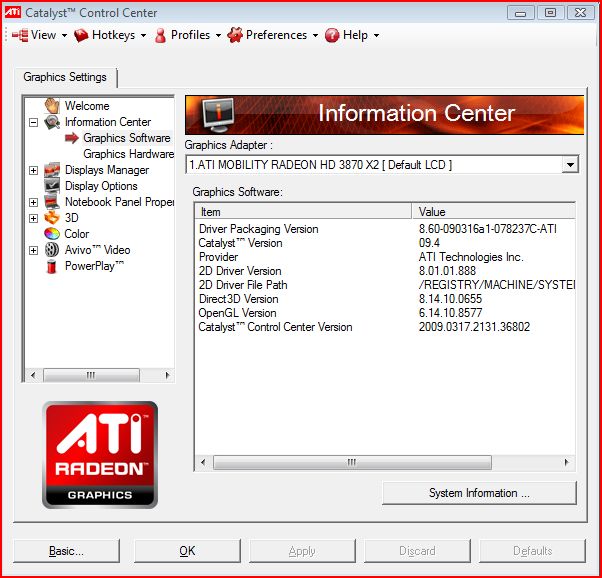602x578 pixels.
Task: Click the Profiles person icon
Action: (x=160, y=35)
